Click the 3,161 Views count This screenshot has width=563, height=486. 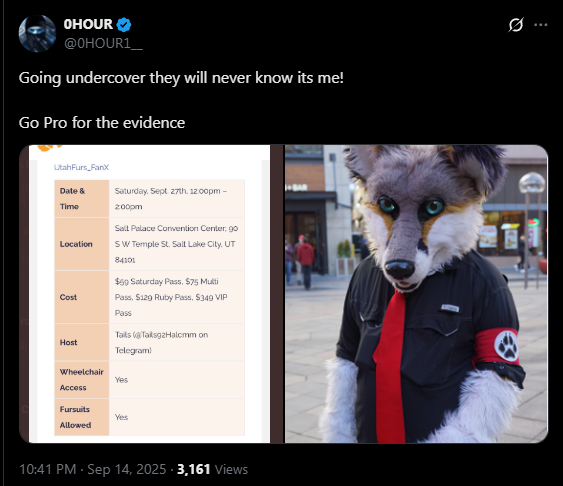pos(212,469)
